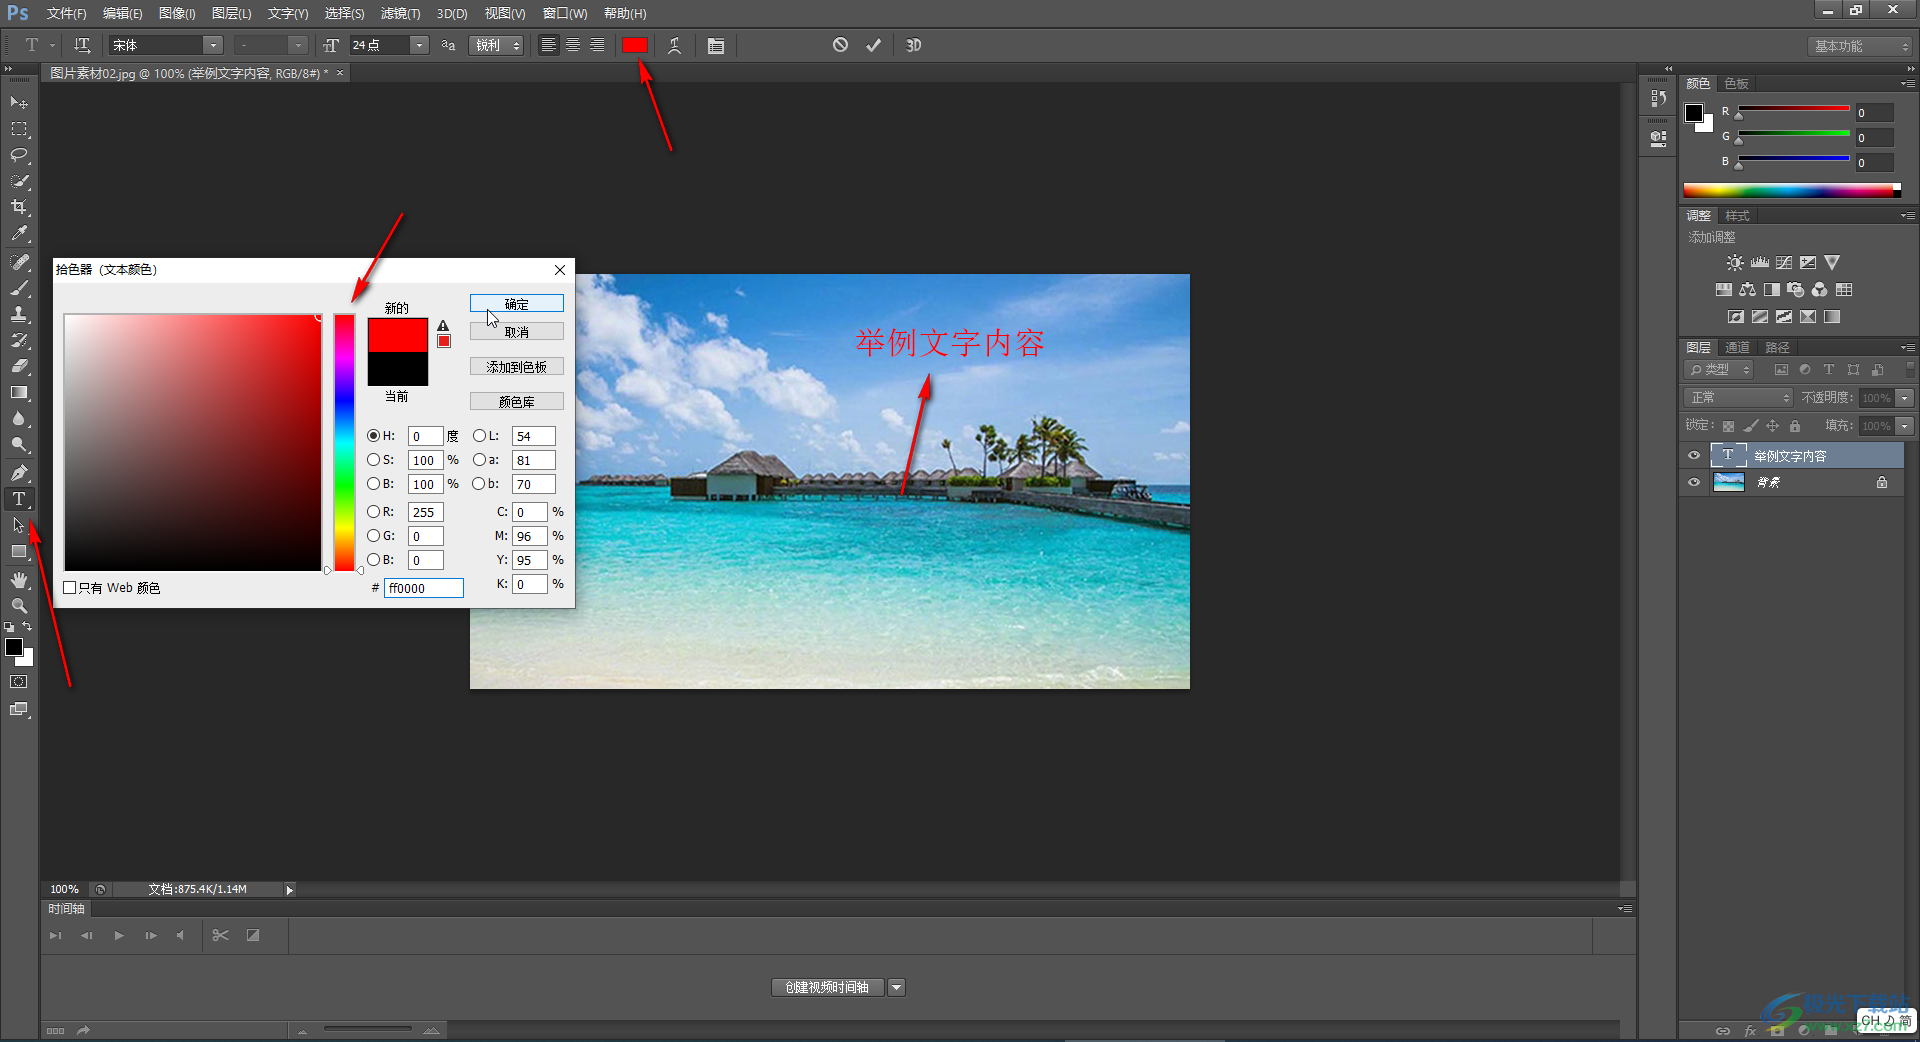1920x1042 pixels.
Task: Select the Zoom tool in toolbar
Action: [19, 606]
